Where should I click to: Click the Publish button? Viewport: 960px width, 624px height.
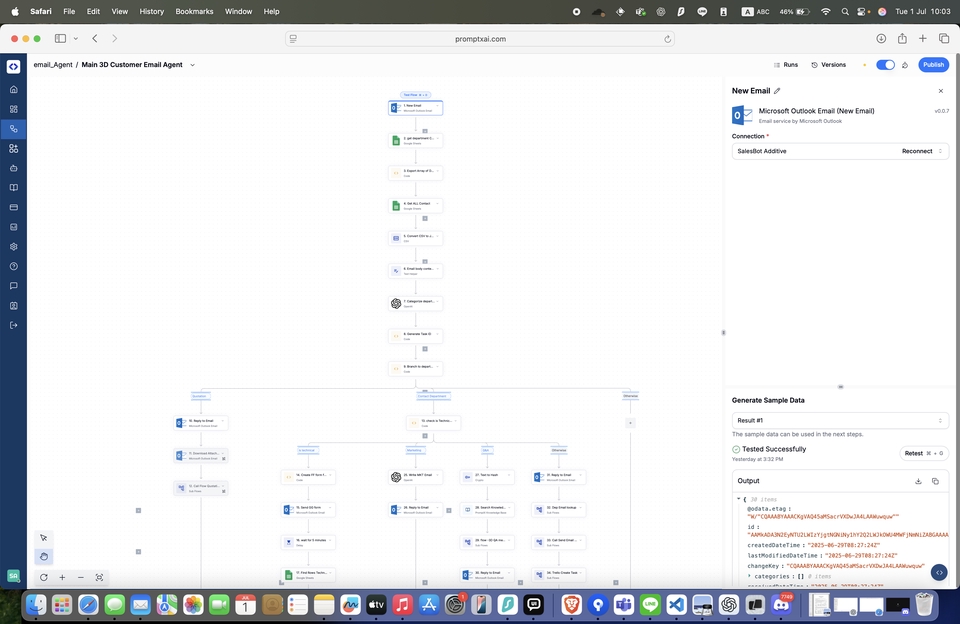click(933, 65)
